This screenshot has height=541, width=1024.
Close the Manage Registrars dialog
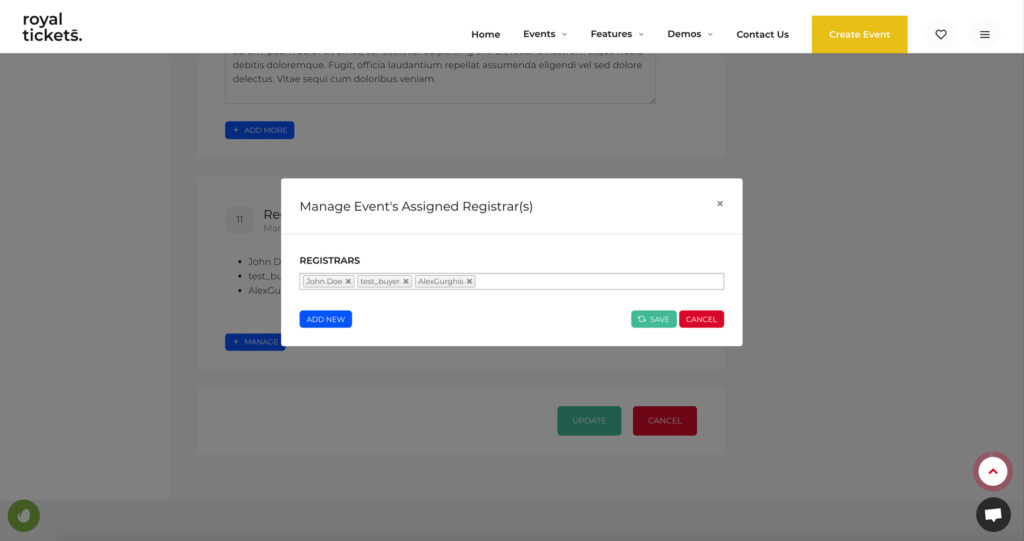tap(720, 204)
